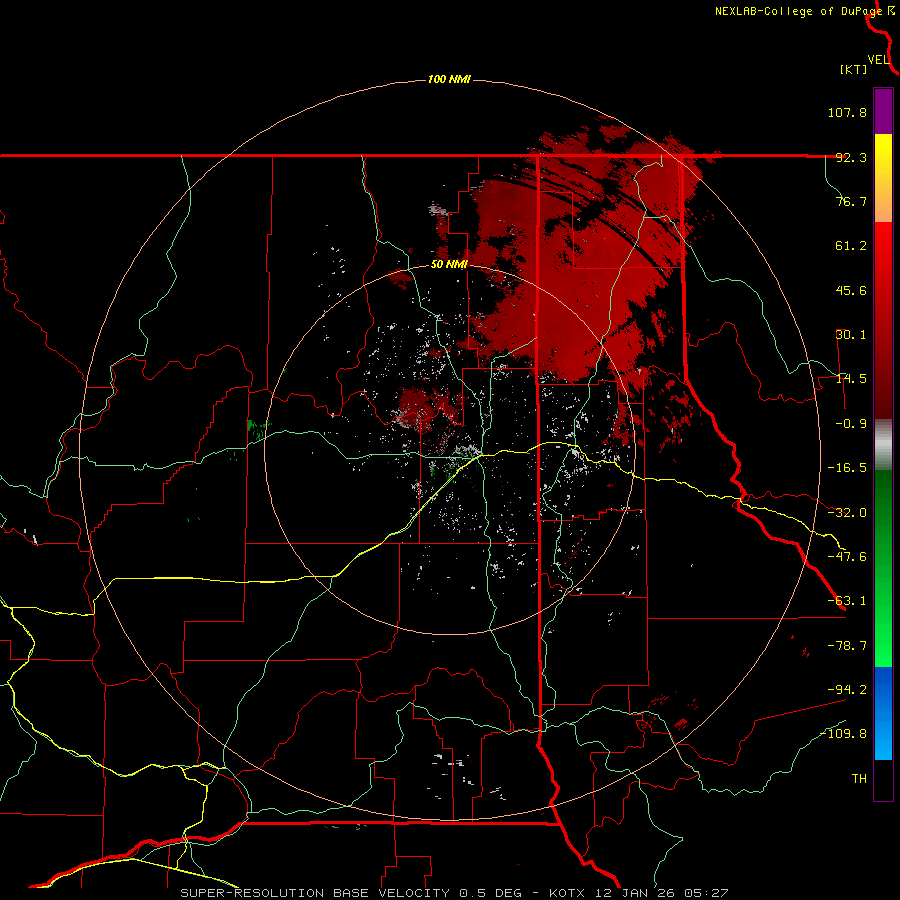The image size is (900, 900).
Task: Click the TH label below the scale
Action: point(859,779)
